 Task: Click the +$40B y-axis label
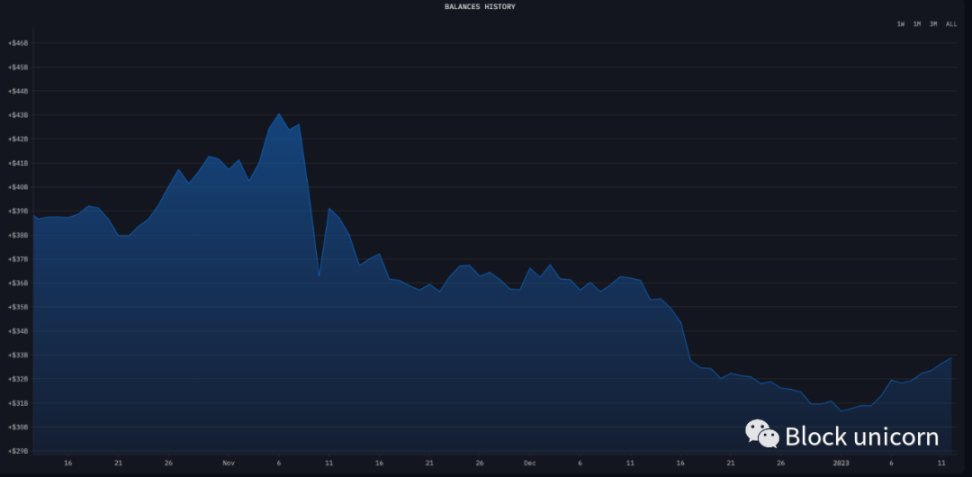(18, 187)
